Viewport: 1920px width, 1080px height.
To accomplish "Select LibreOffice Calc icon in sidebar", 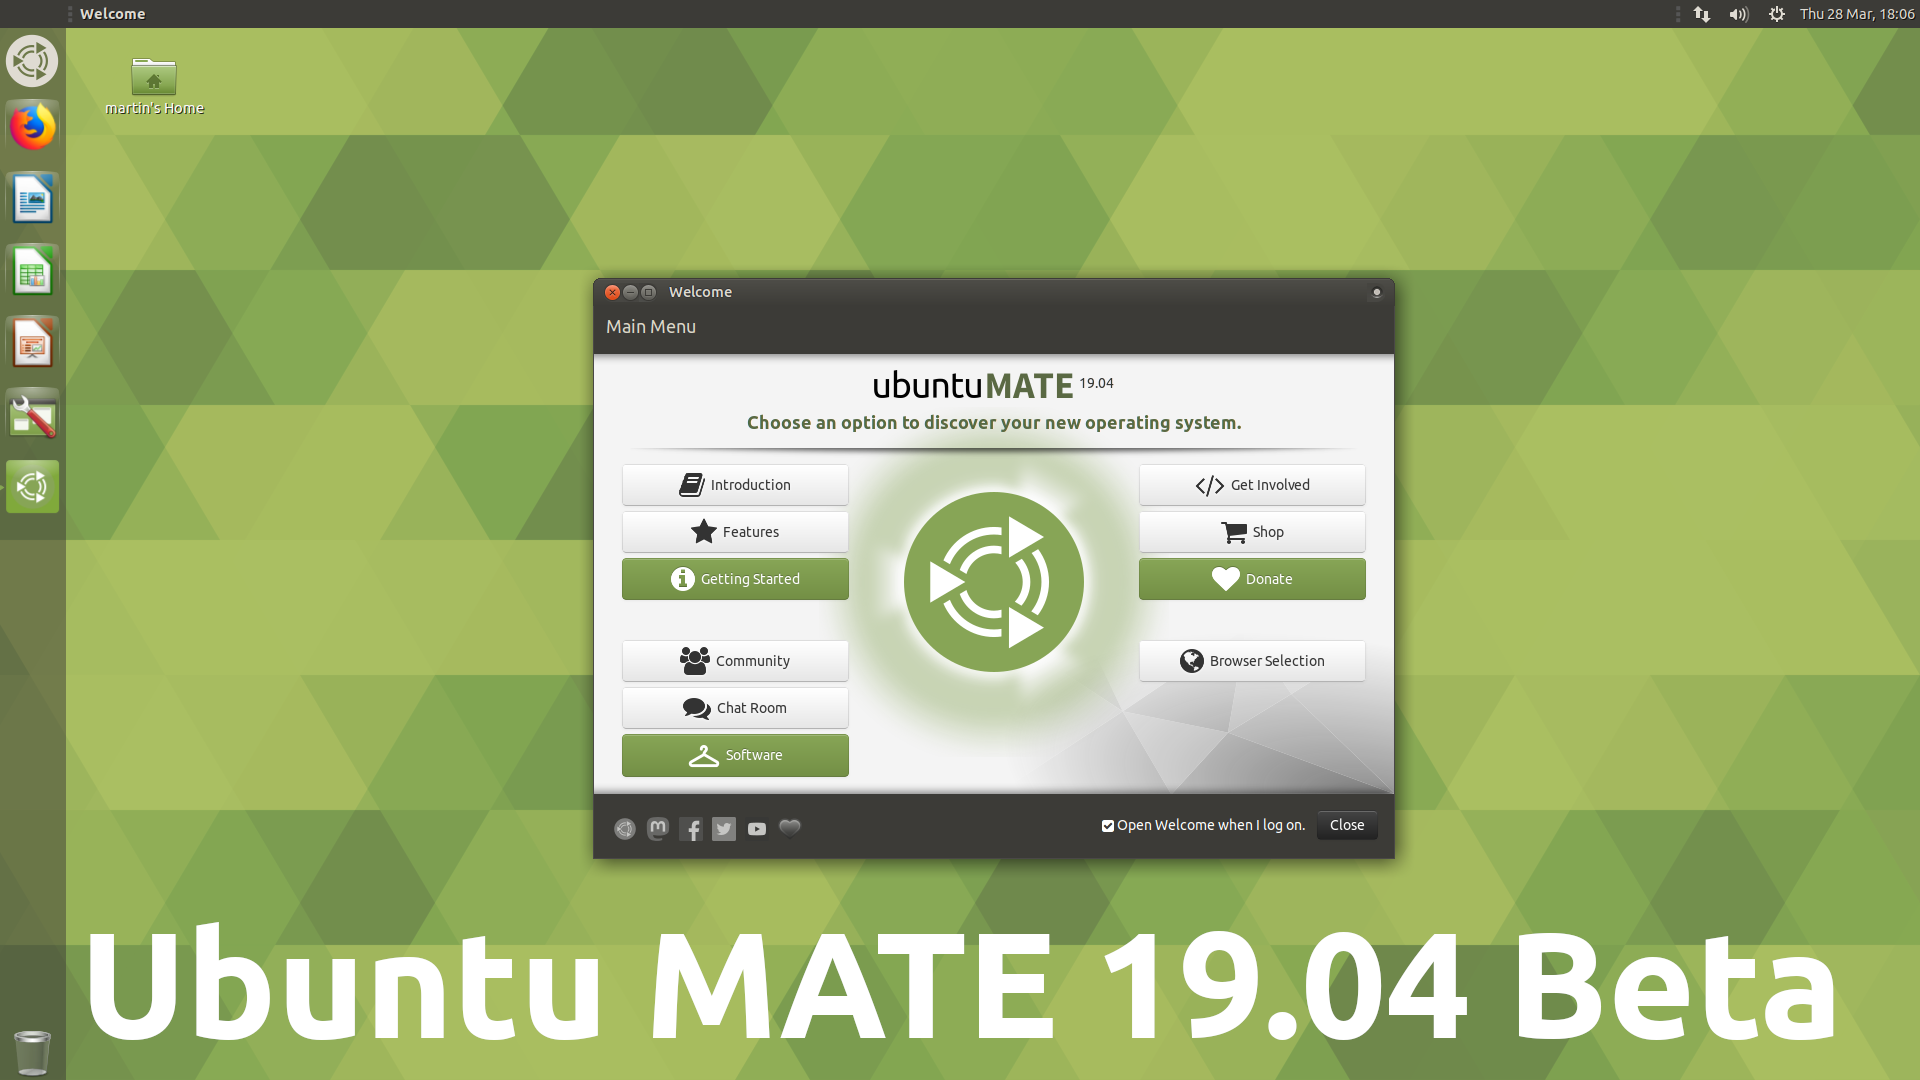I will (x=33, y=270).
